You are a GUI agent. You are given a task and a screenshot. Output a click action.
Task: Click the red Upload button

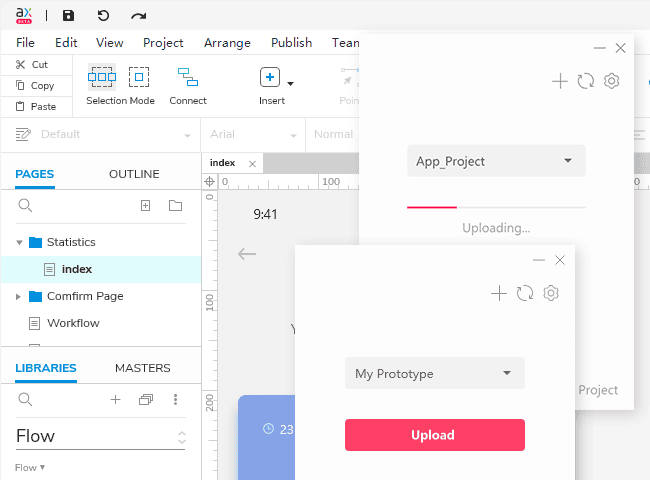[434, 435]
